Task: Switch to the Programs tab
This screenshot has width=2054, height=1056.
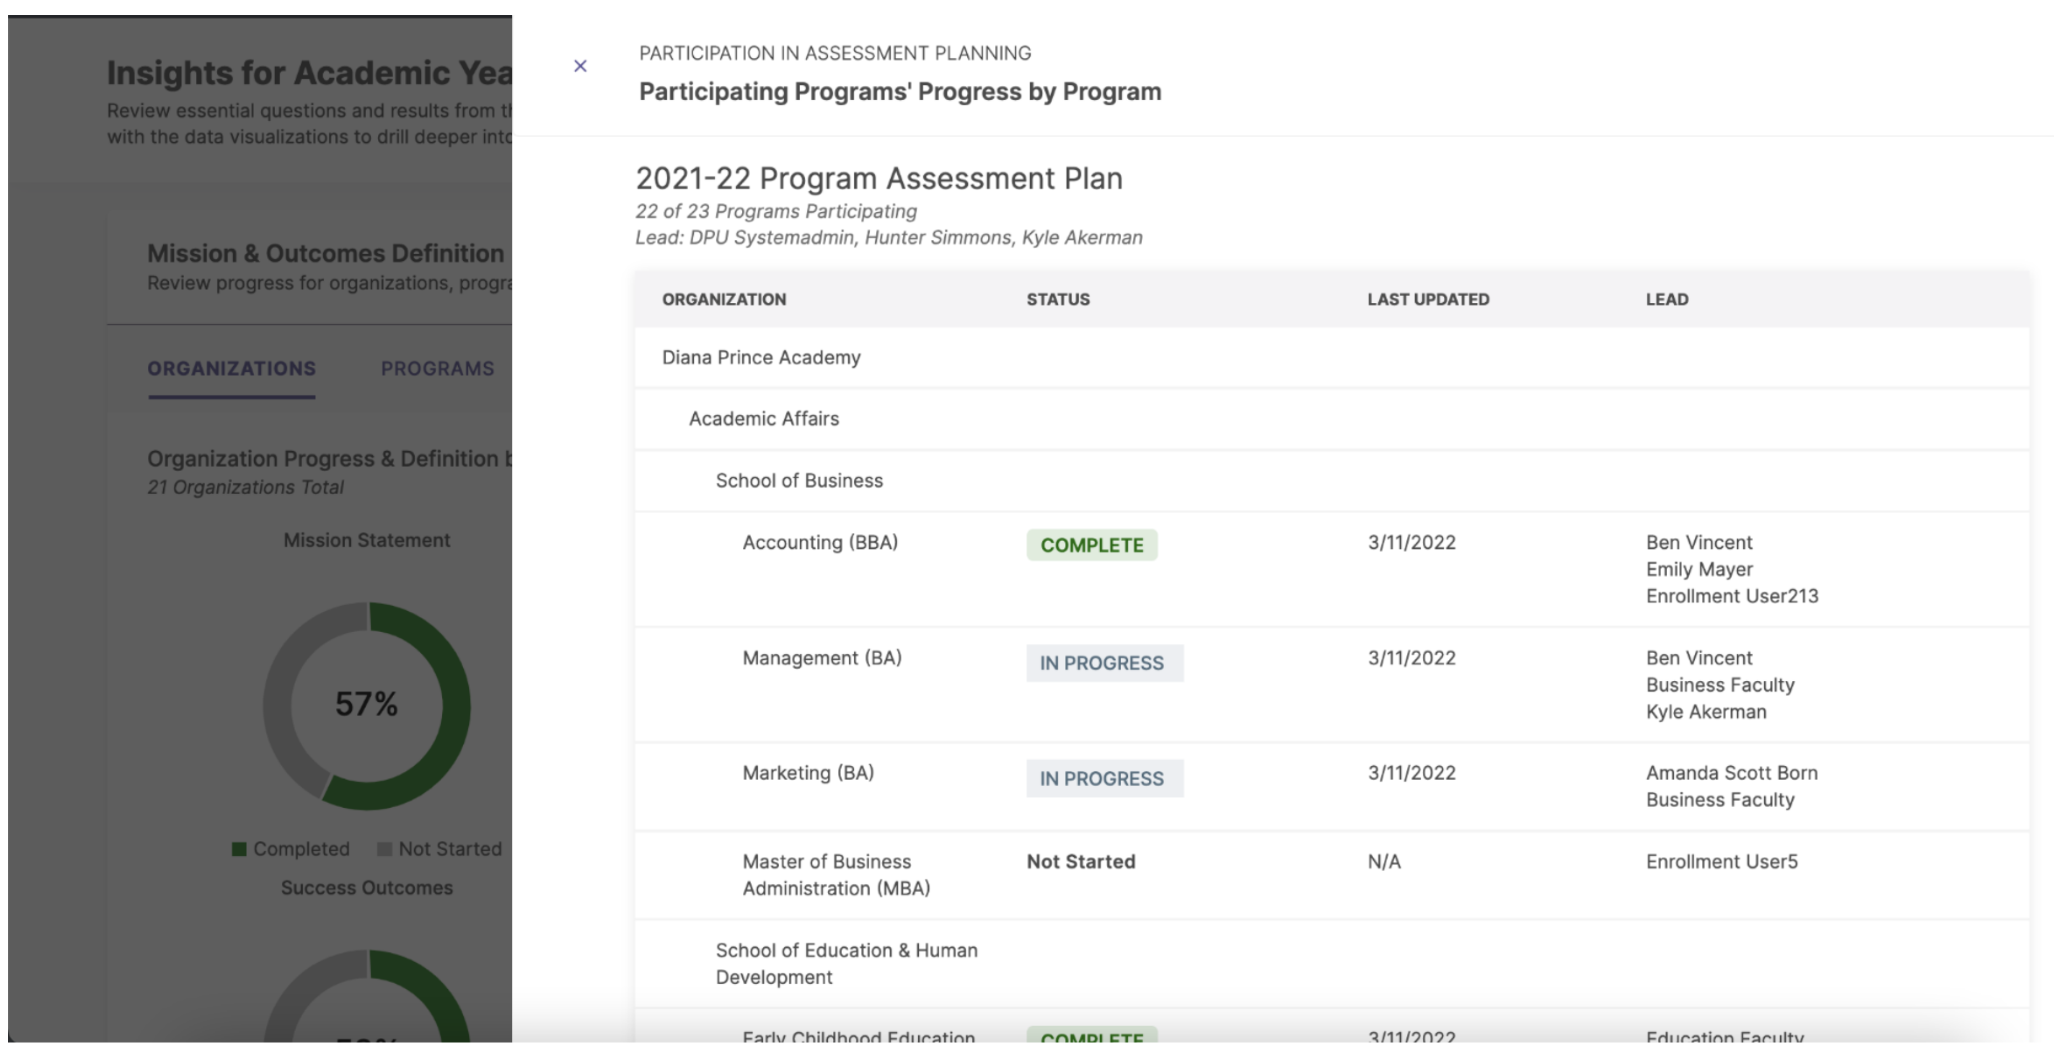Action: coord(437,368)
